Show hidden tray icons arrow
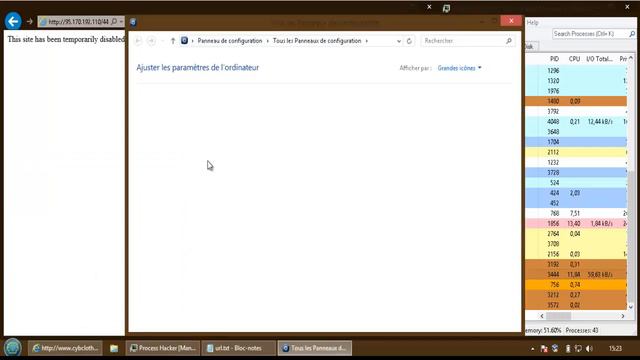 point(532,349)
